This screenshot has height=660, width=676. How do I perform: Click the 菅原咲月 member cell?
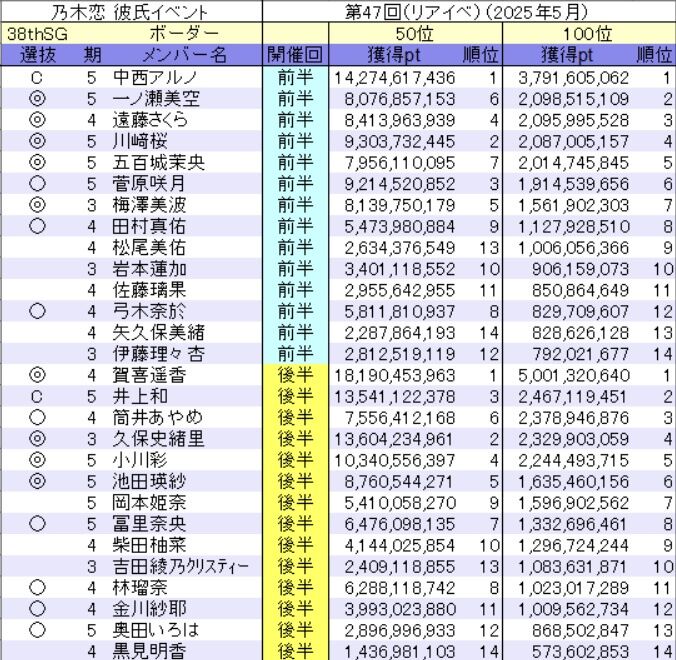coord(149,184)
